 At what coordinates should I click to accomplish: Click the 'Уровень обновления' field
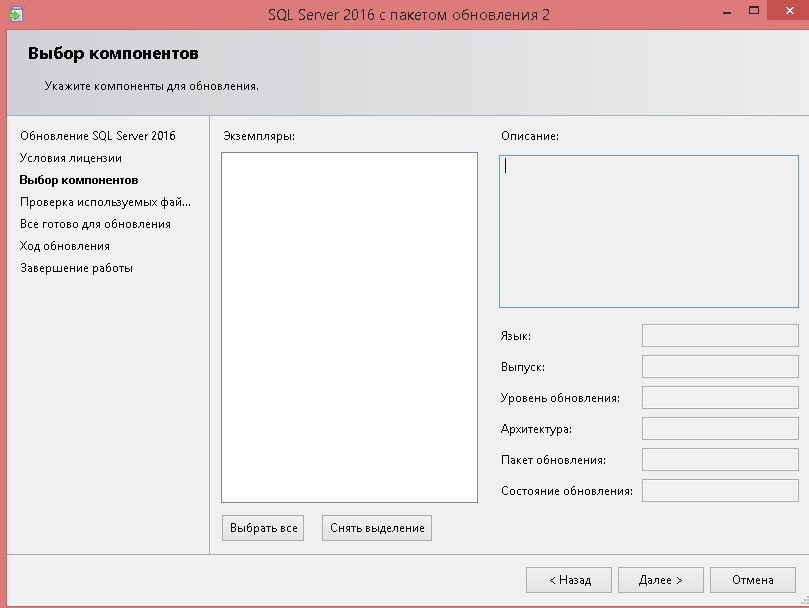[720, 397]
